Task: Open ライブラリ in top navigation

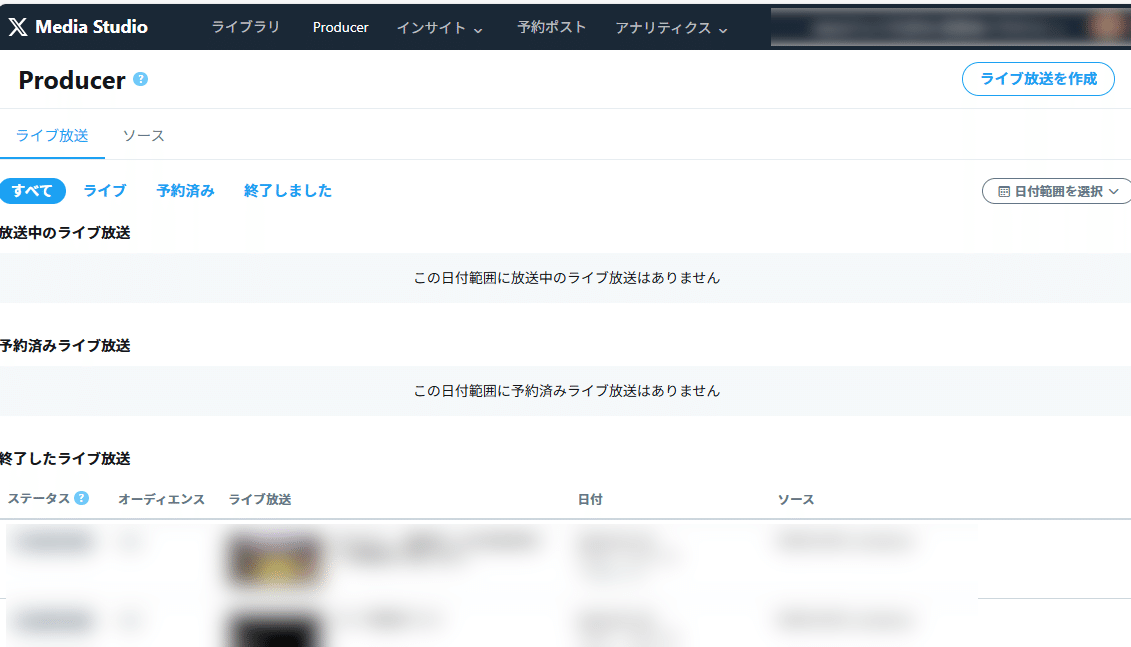Action: click(x=245, y=27)
